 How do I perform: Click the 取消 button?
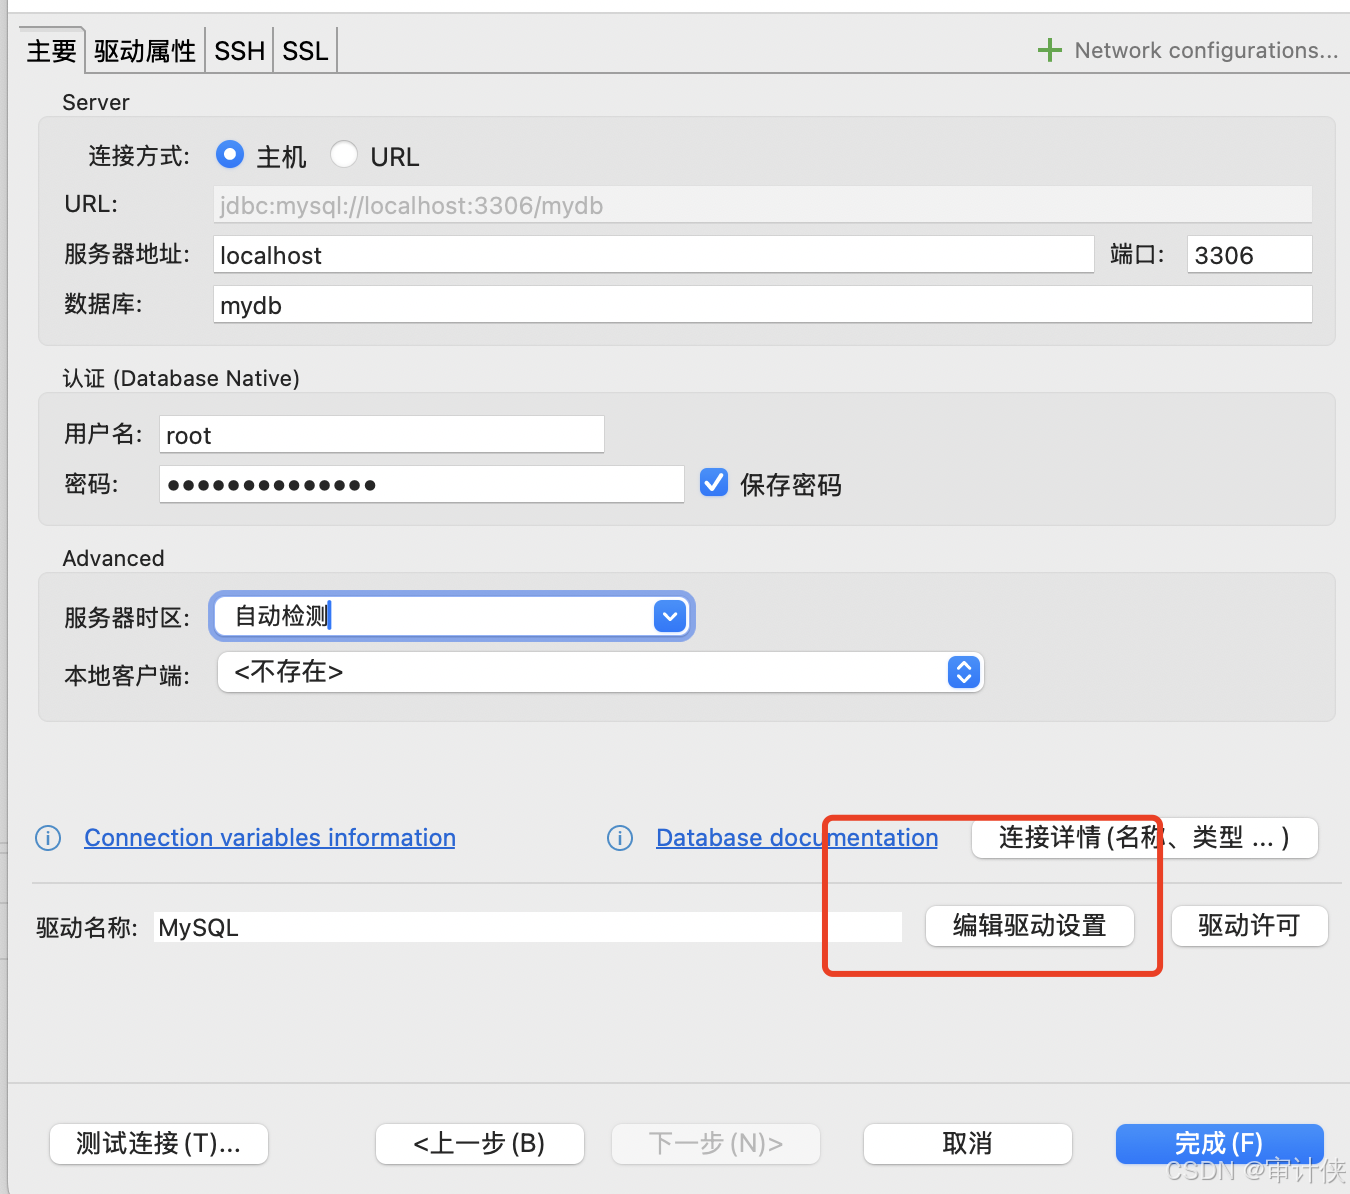(x=968, y=1144)
